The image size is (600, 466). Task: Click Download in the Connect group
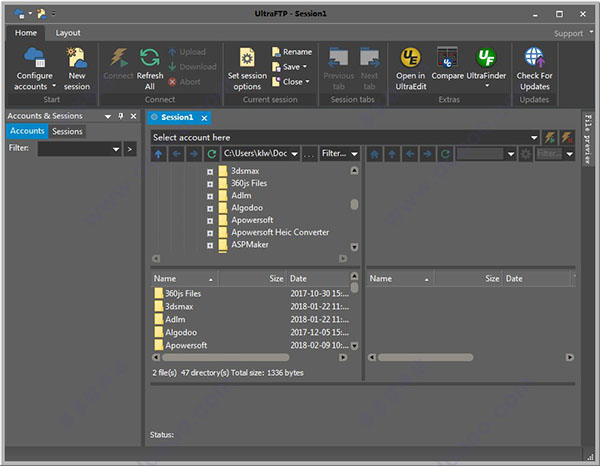[x=192, y=67]
